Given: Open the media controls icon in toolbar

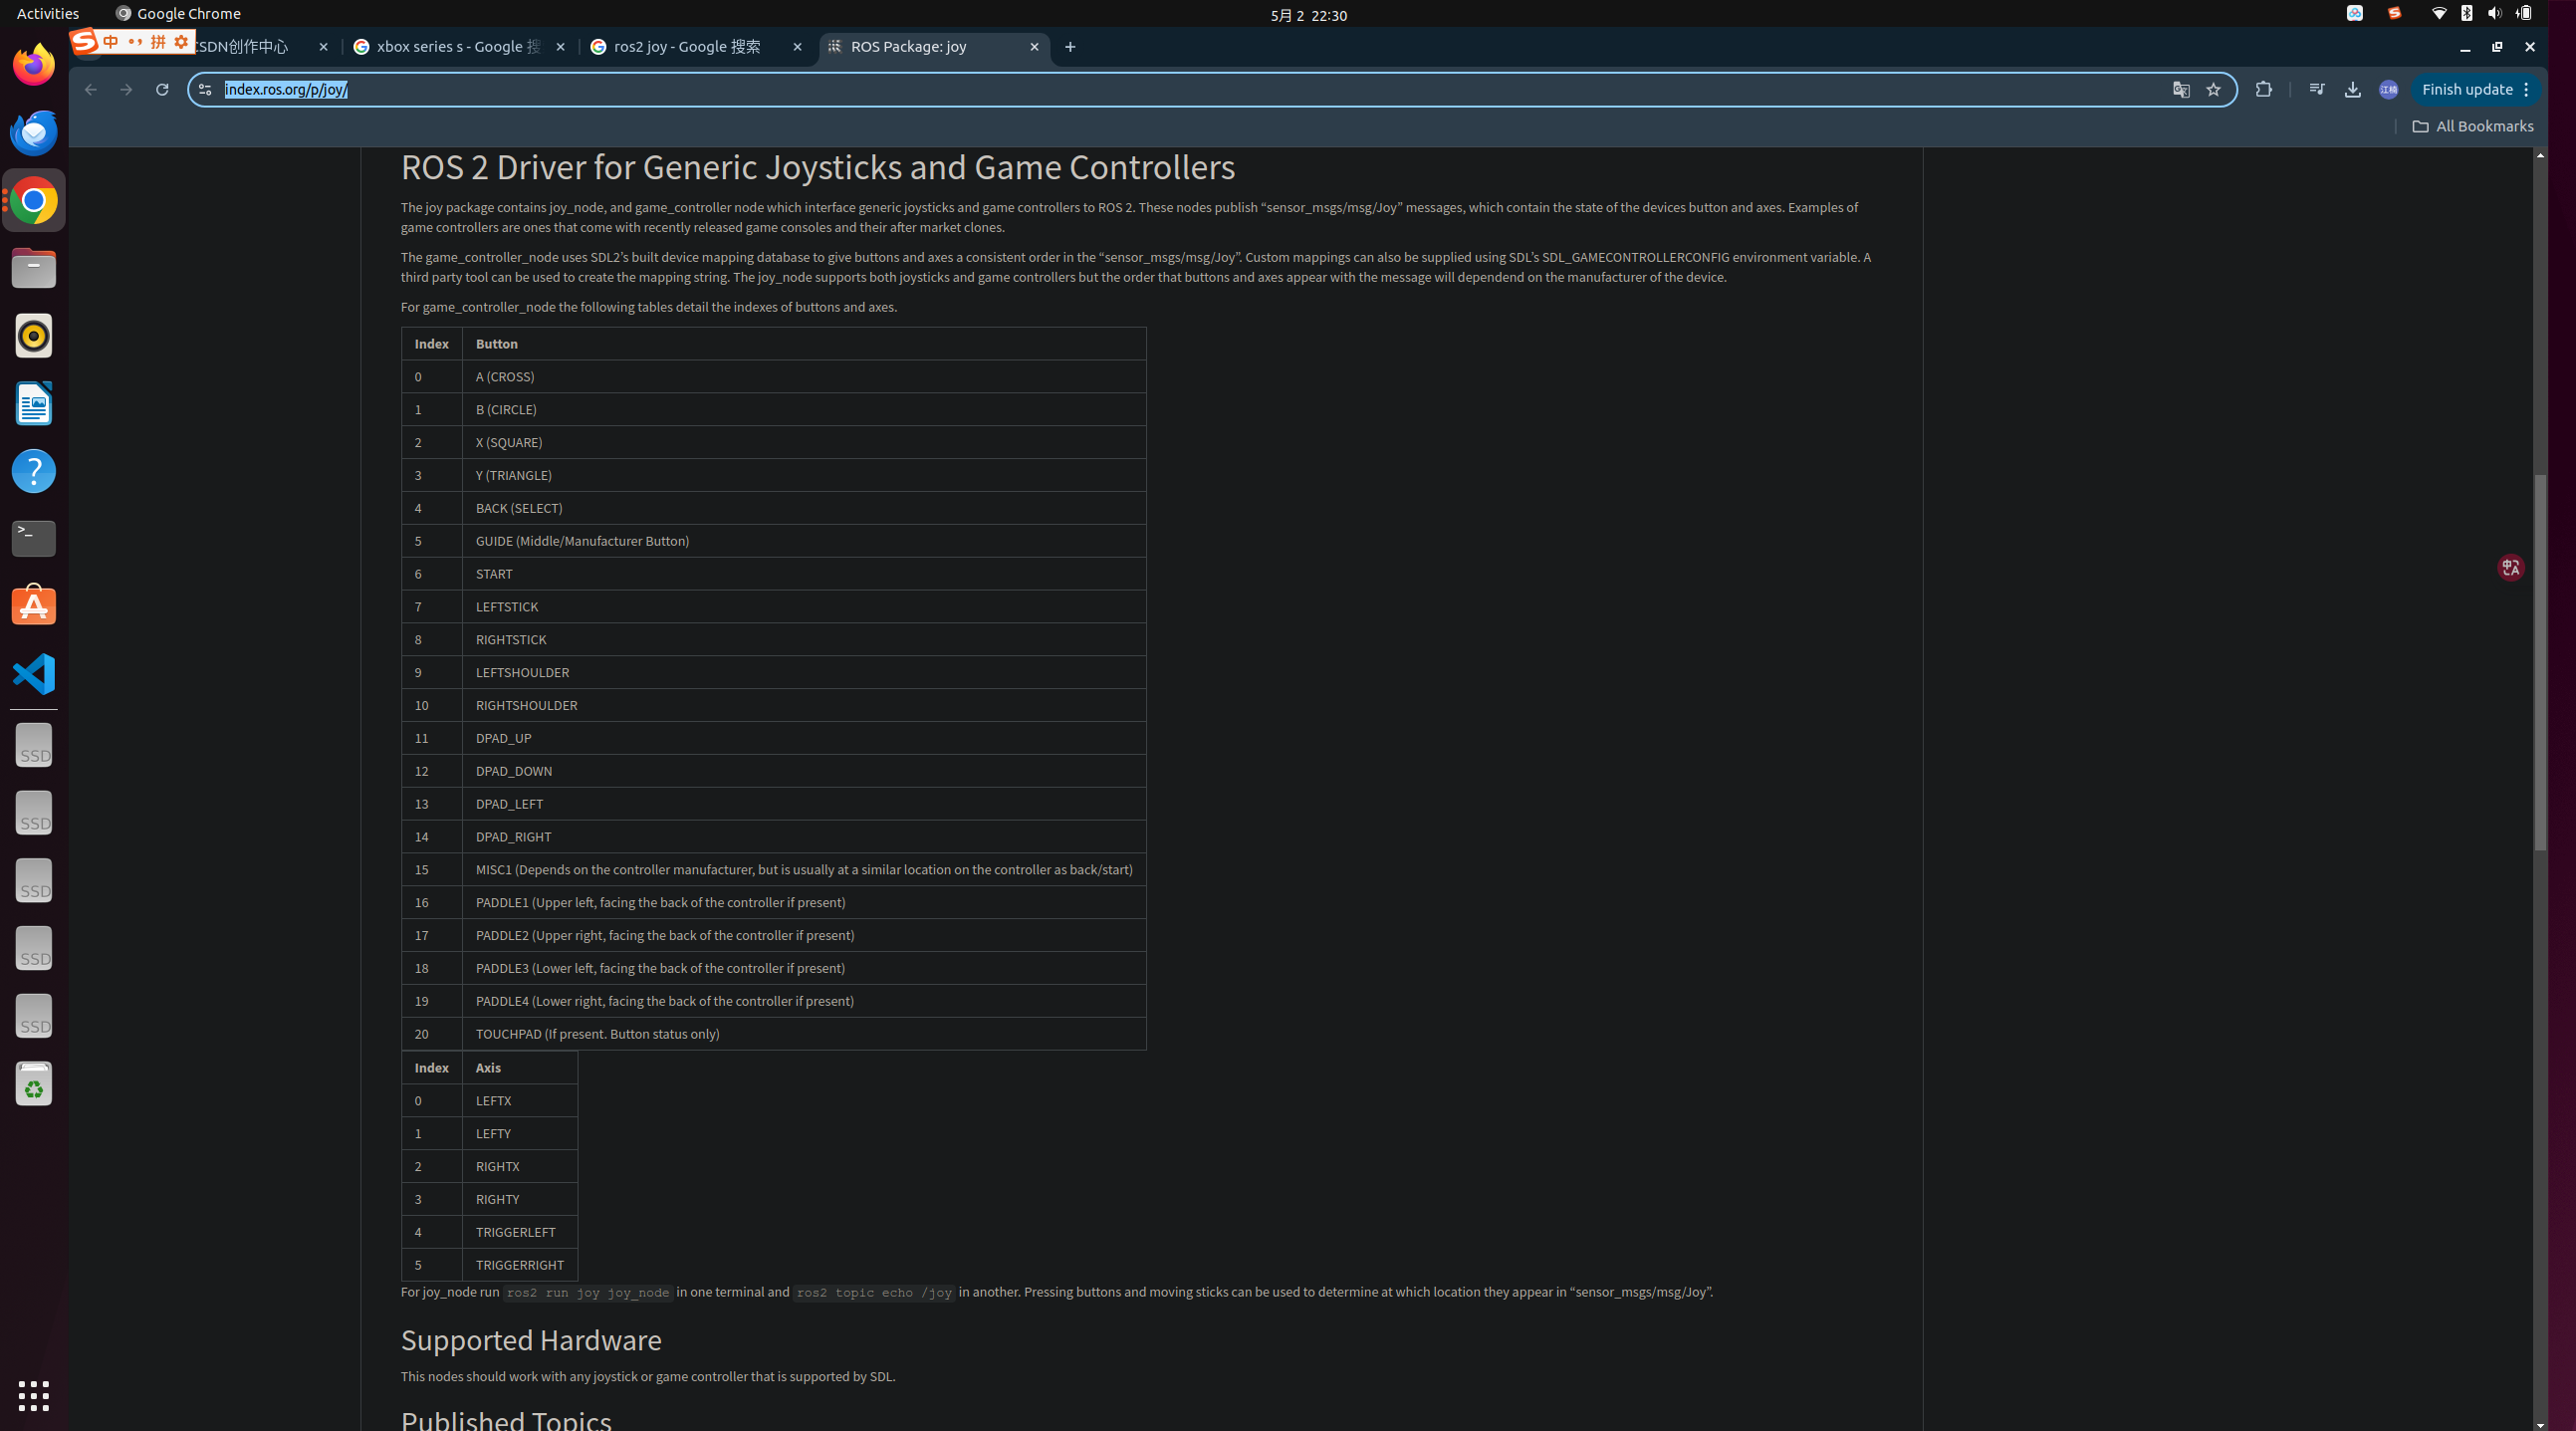Looking at the screenshot, I should pyautogui.click(x=2316, y=90).
